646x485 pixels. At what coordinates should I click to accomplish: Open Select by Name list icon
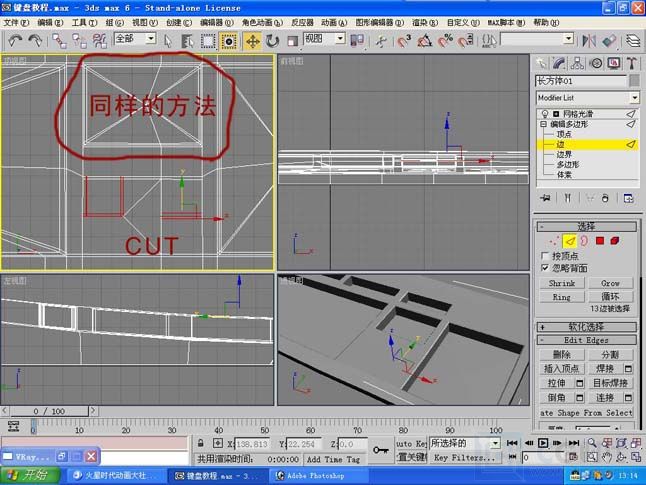(187, 41)
